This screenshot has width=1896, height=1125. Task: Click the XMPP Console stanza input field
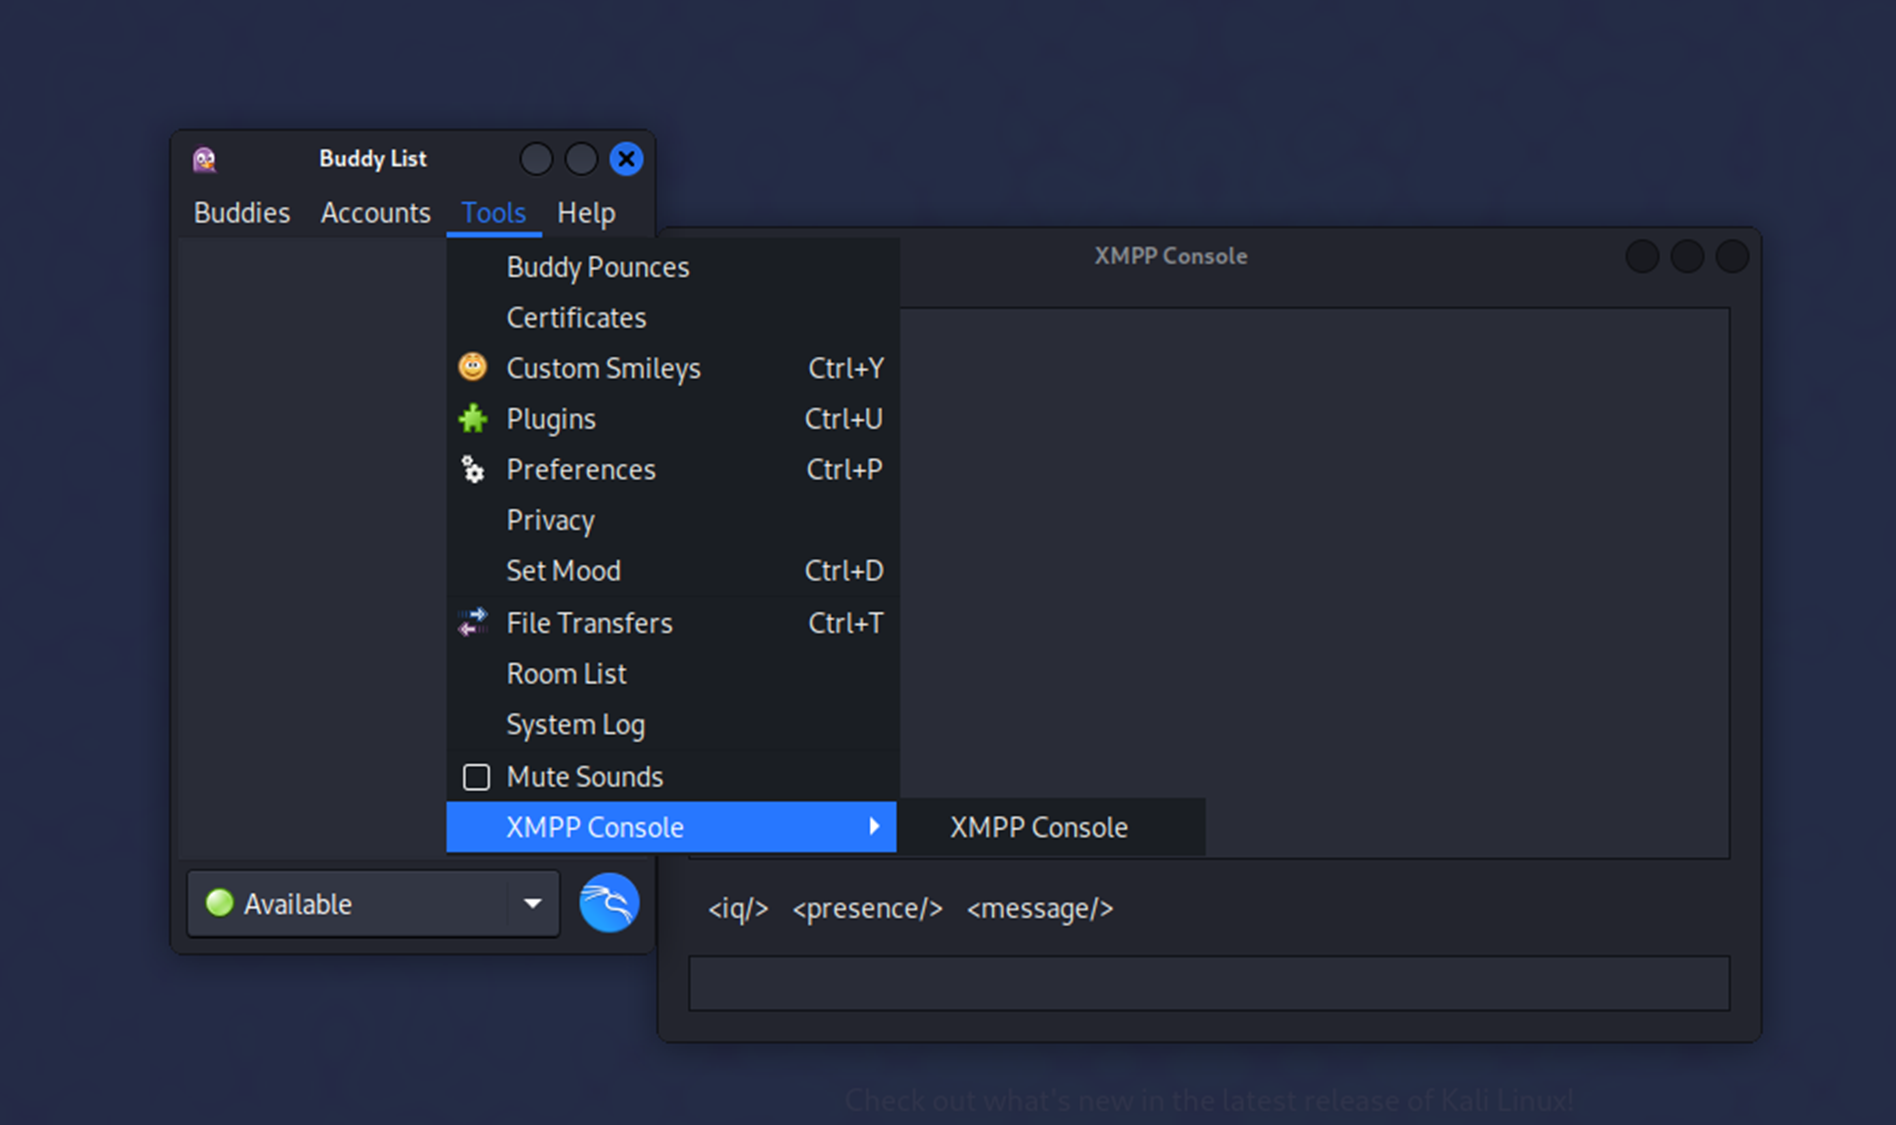(x=1209, y=983)
